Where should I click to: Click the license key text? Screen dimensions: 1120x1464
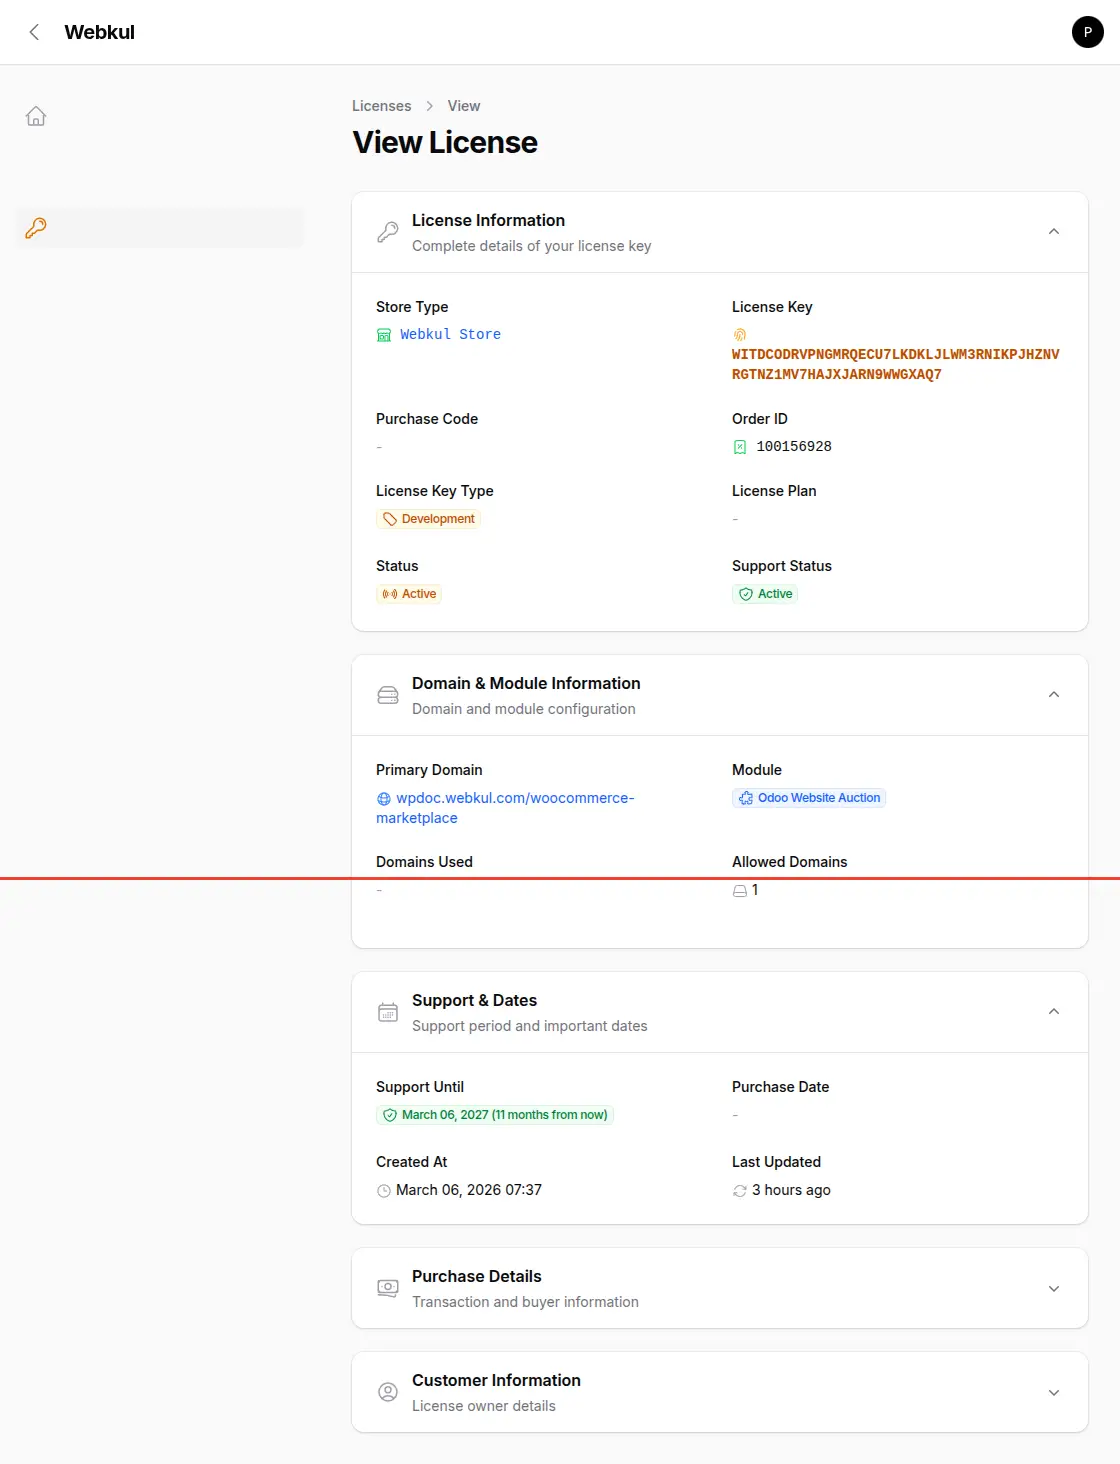[x=895, y=364]
